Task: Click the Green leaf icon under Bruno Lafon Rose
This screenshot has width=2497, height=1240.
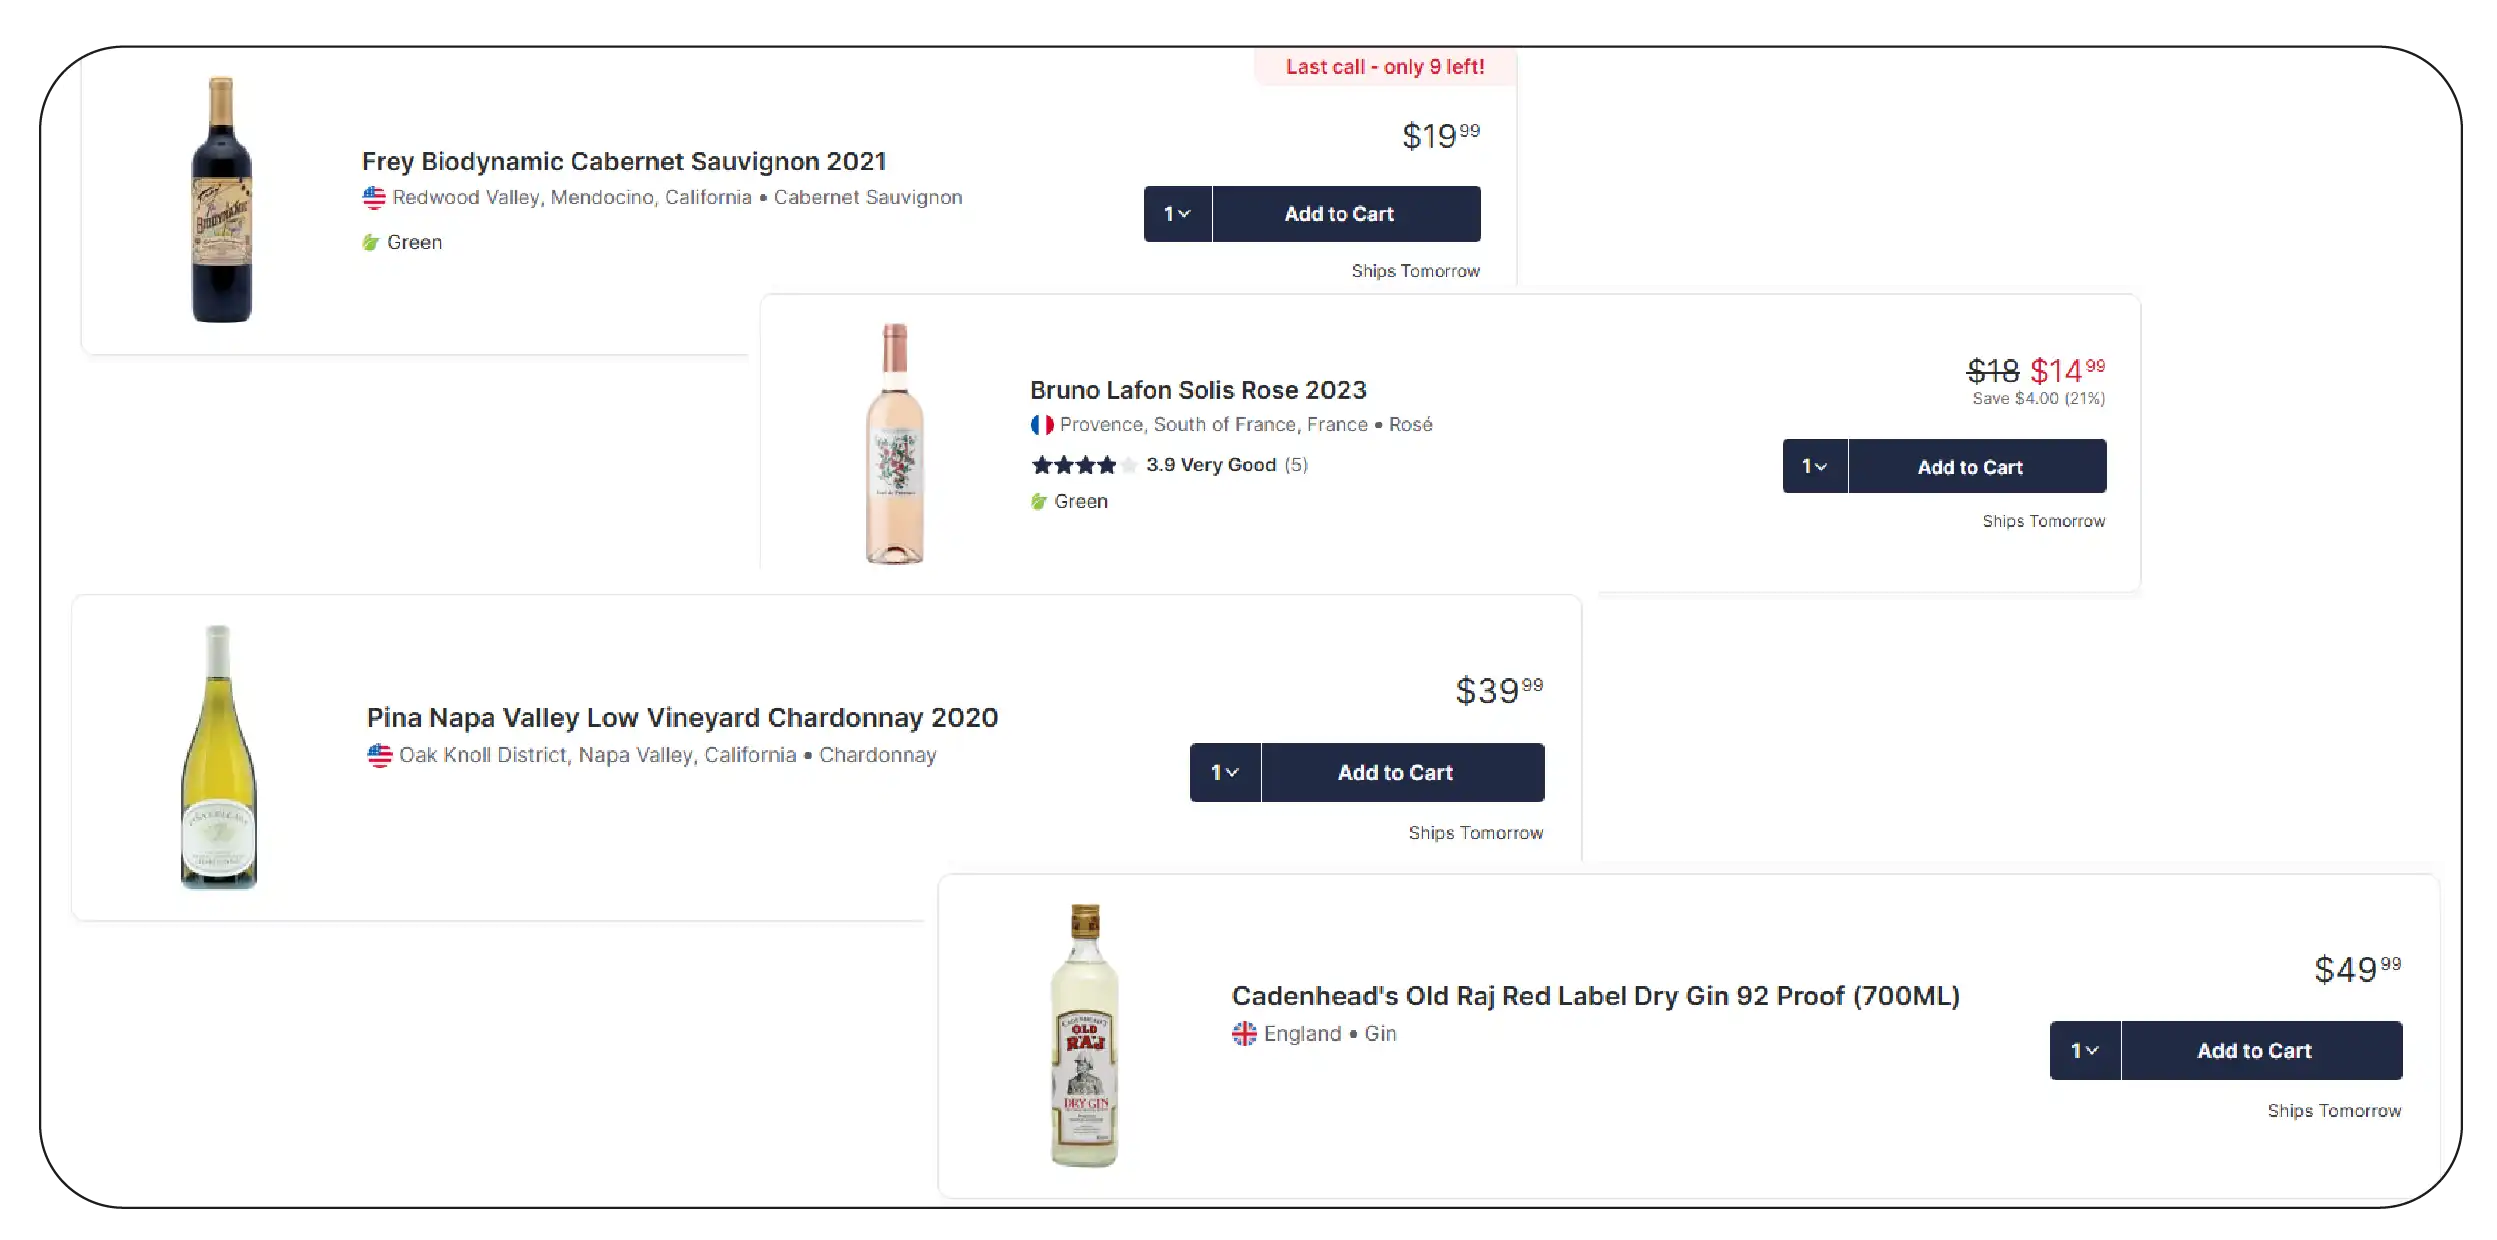Action: coord(1039,502)
